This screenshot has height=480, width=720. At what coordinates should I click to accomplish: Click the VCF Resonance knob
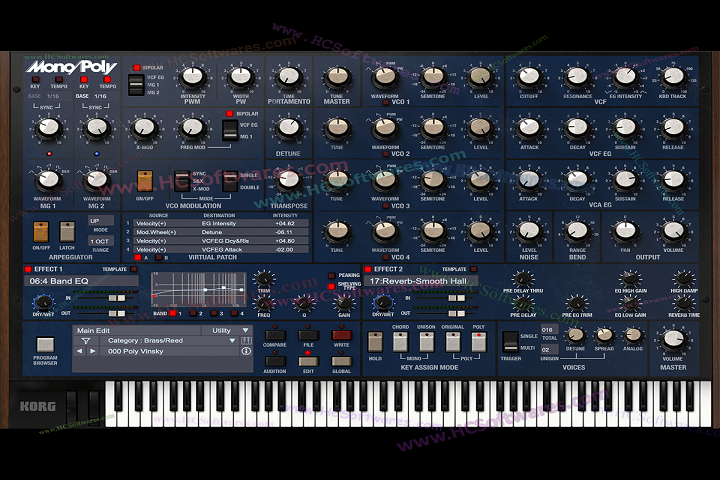577,78
